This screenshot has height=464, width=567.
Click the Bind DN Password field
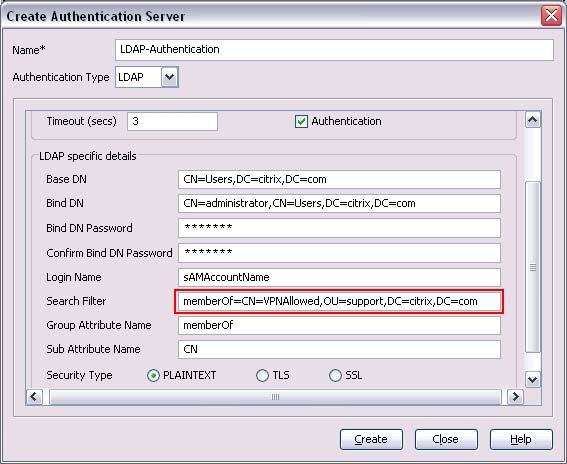(339, 228)
